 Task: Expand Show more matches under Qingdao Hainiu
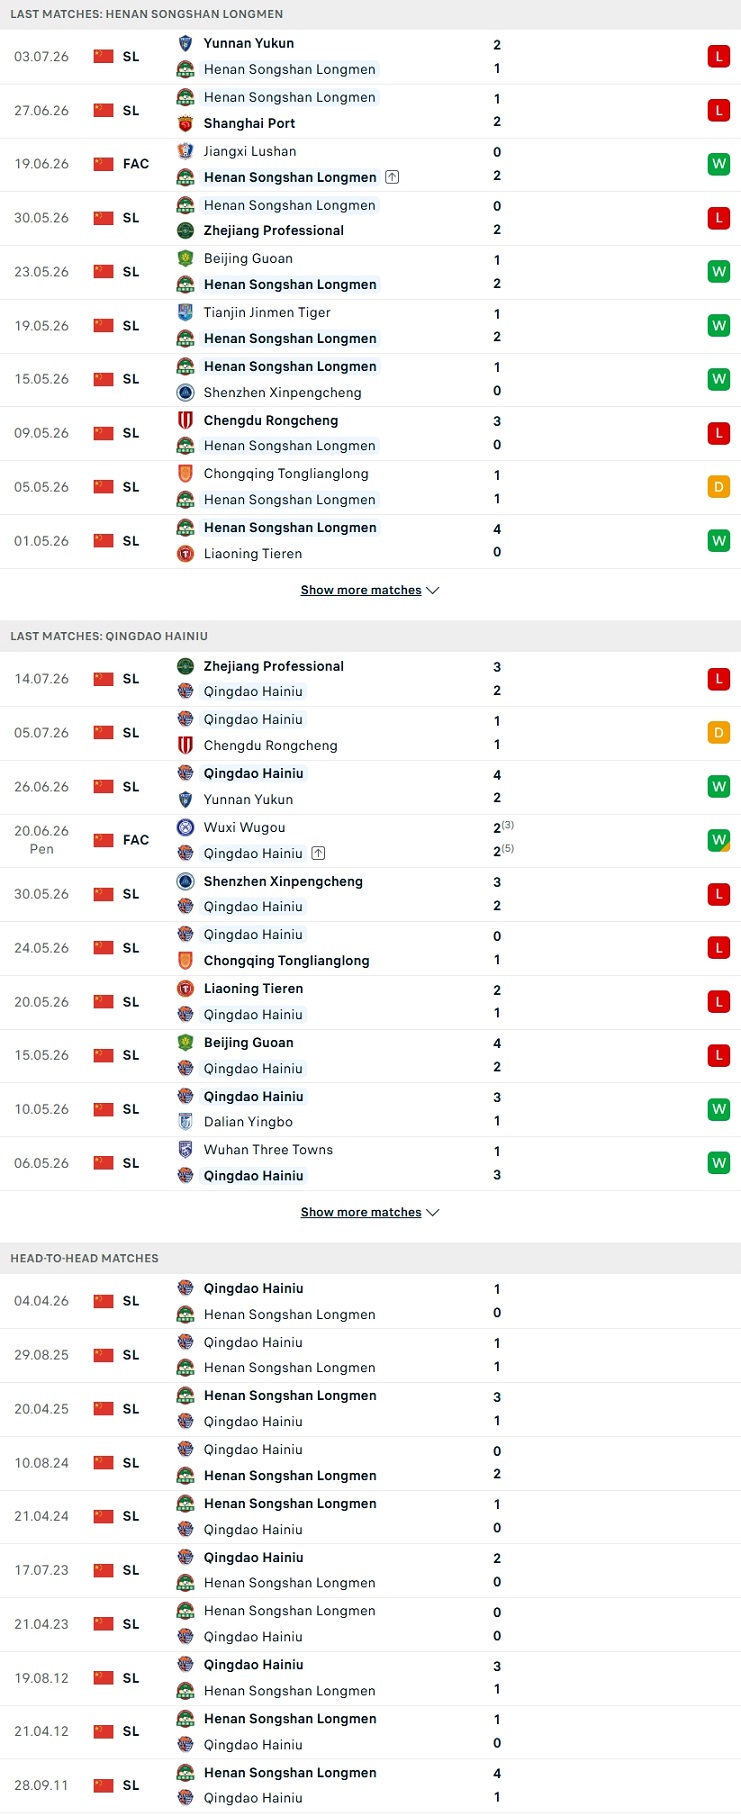370,1212
